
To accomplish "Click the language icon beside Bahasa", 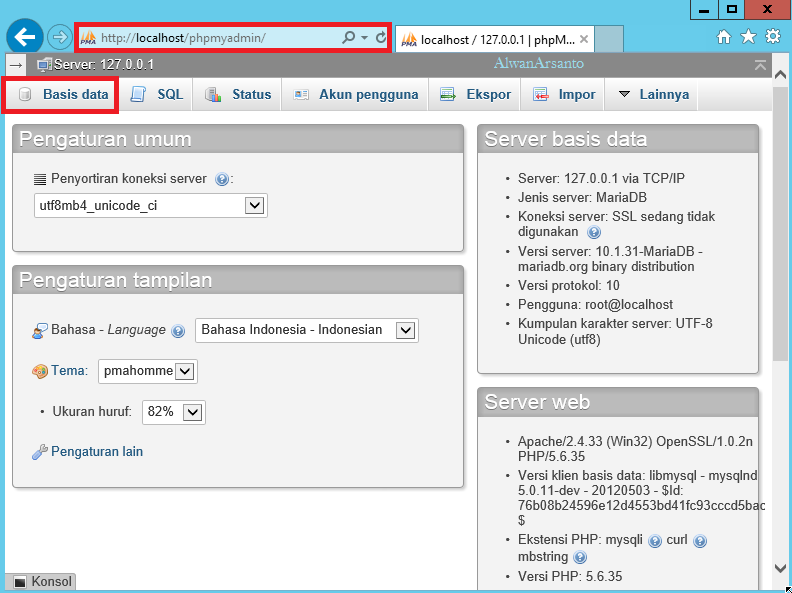I will click(x=39, y=331).
